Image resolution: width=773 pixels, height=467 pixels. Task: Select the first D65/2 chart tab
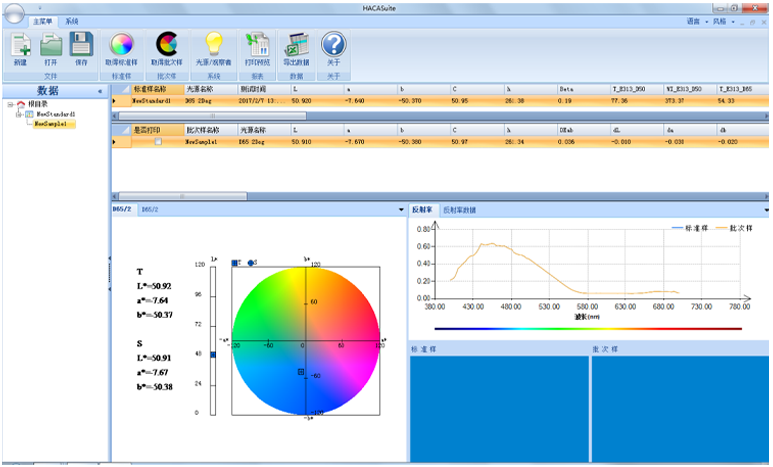122,210
